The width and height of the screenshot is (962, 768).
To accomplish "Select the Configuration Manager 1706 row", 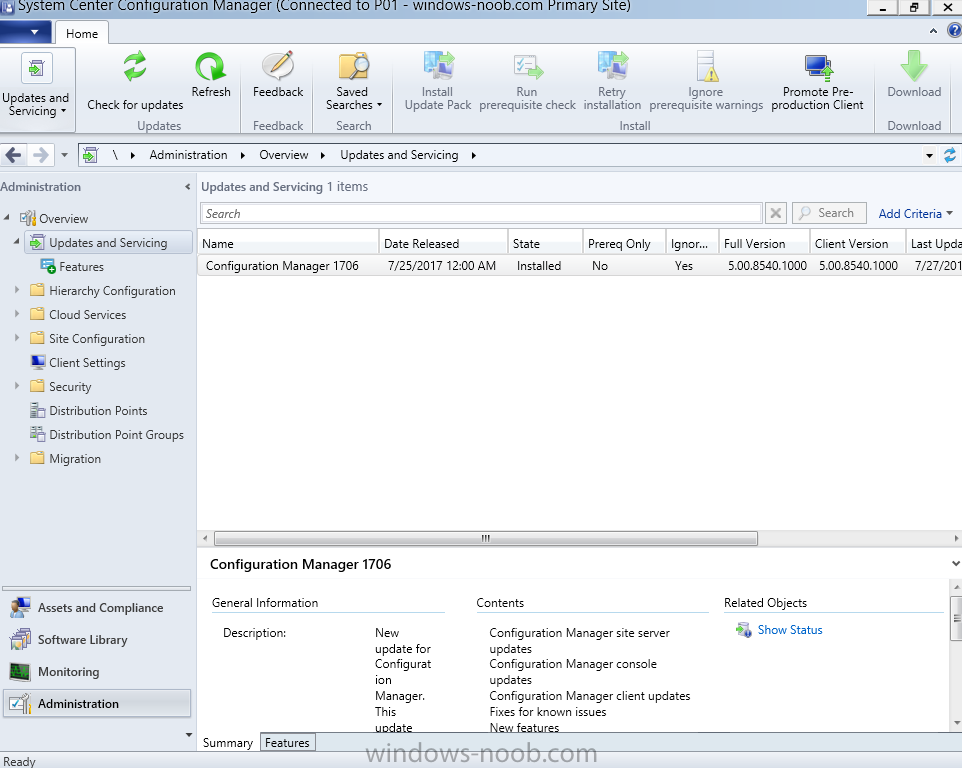I will pos(580,266).
